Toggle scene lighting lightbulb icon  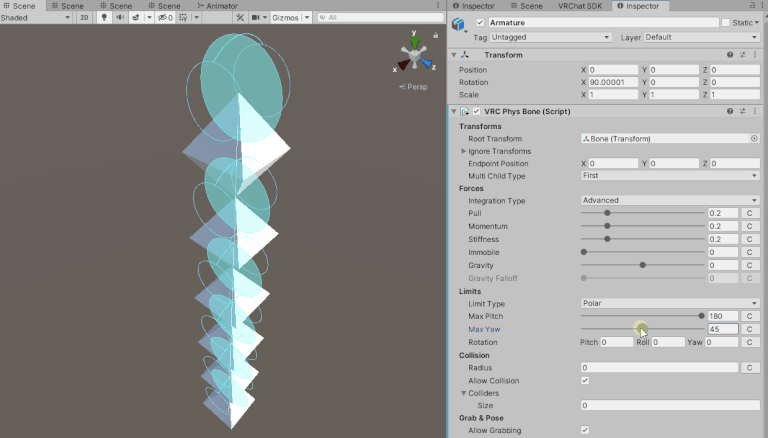(x=102, y=18)
